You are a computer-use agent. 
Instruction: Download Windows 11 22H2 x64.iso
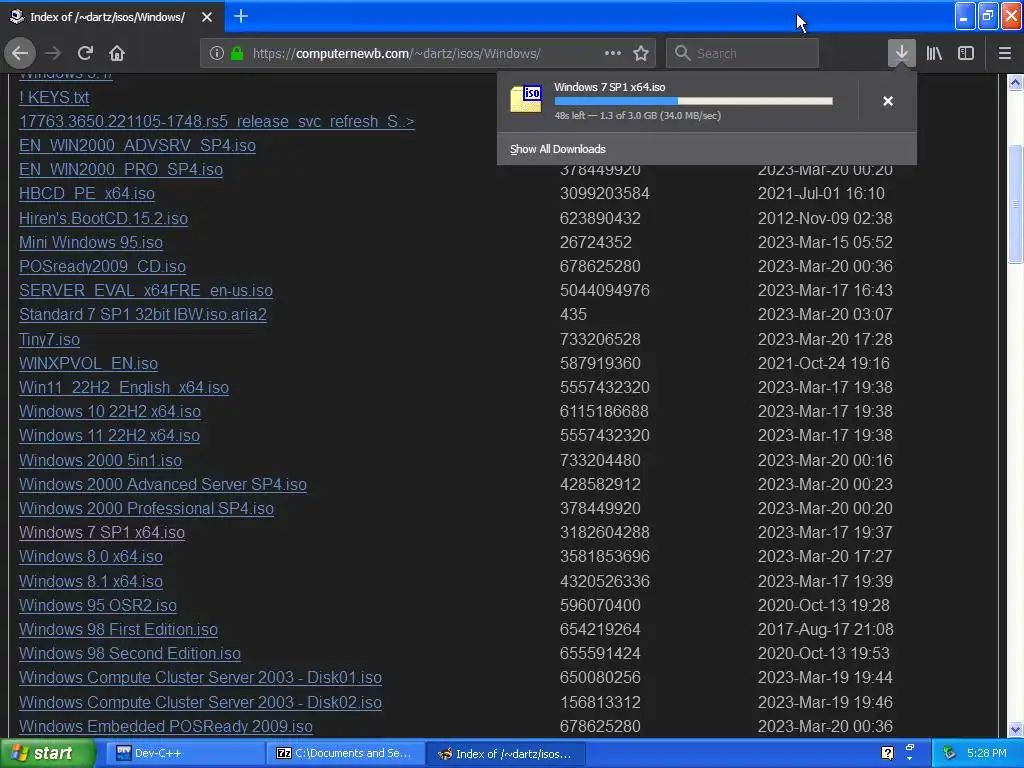[110, 436]
